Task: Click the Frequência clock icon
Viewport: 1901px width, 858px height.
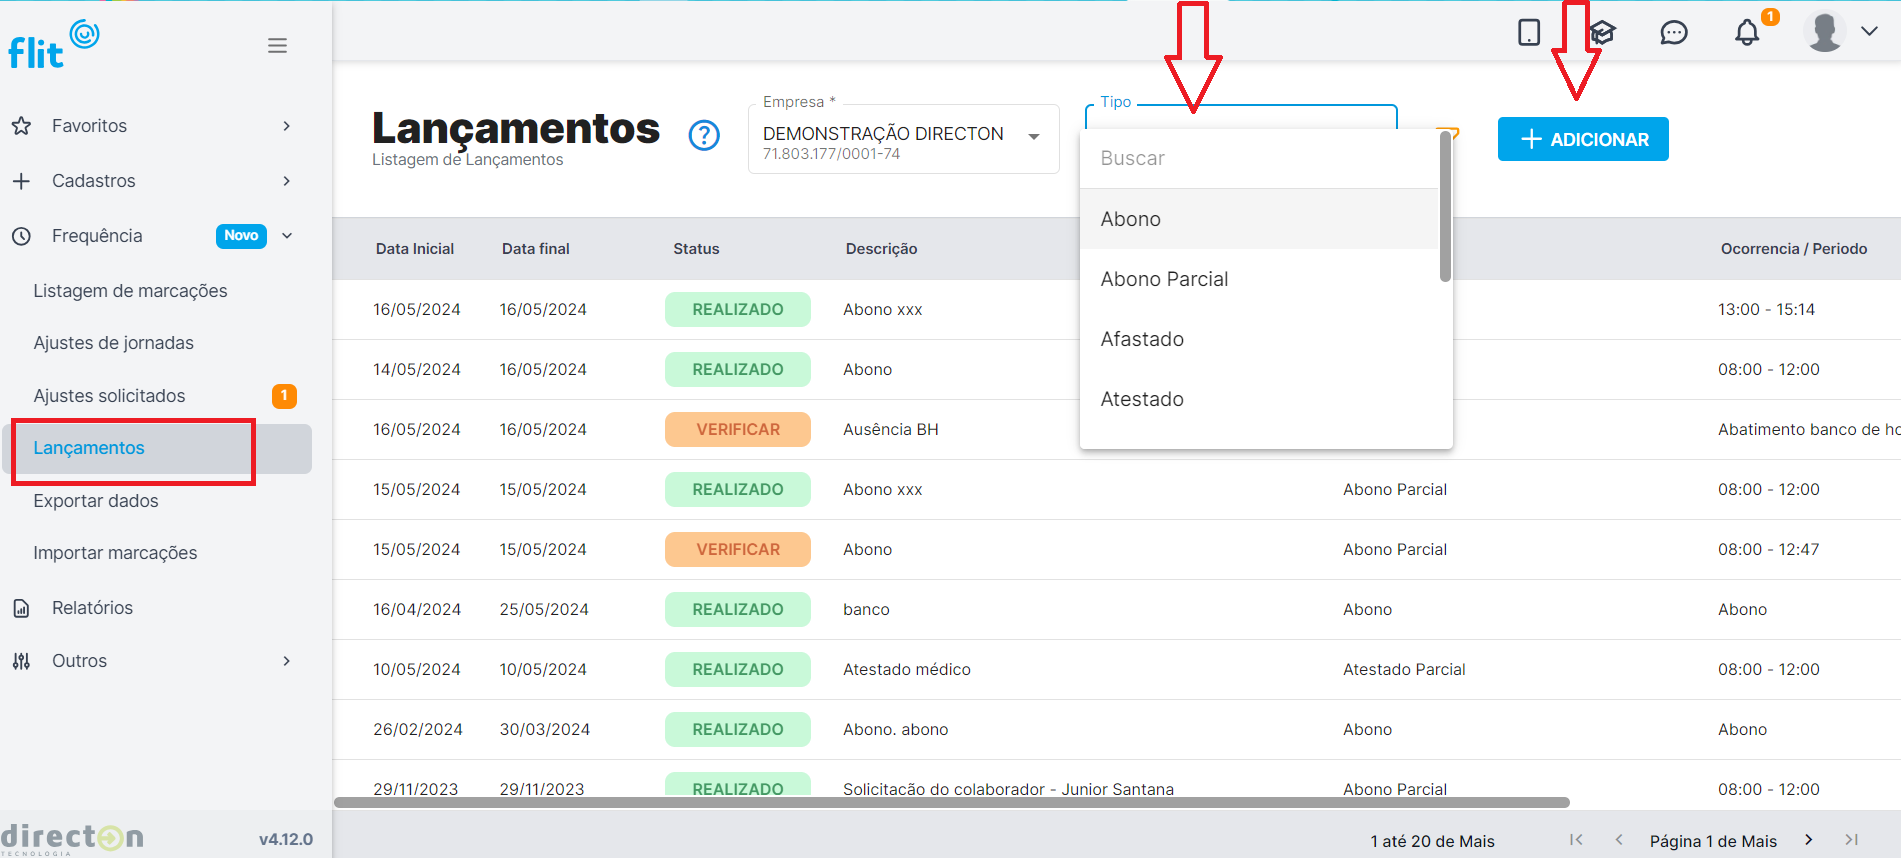Action: coord(21,236)
